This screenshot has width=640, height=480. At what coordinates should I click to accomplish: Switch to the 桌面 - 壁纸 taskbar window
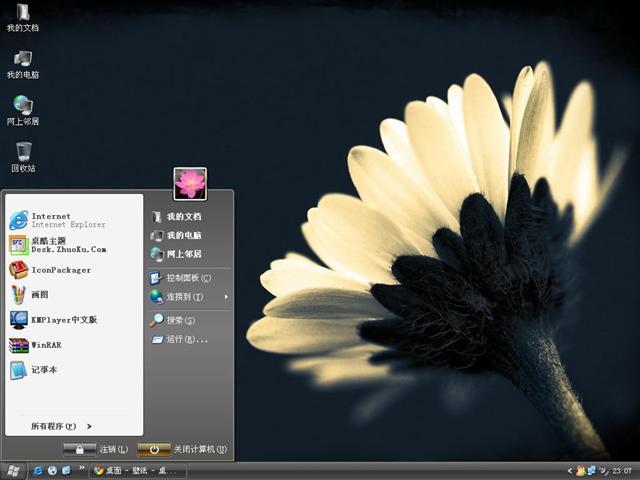pyautogui.click(x=136, y=470)
